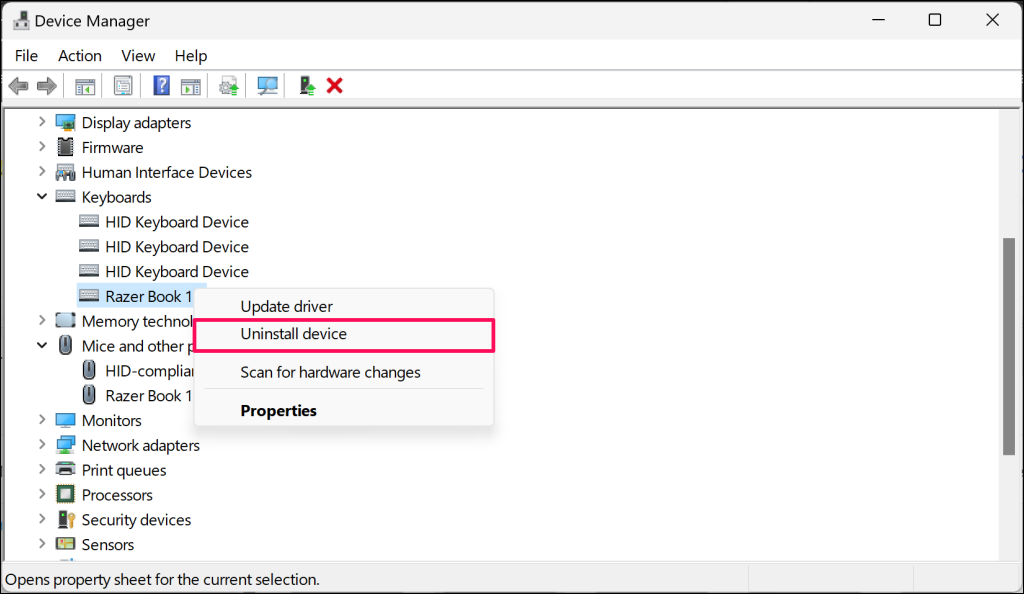The image size is (1024, 594).
Task: Click the Back arrow in the toolbar
Action: [18, 86]
